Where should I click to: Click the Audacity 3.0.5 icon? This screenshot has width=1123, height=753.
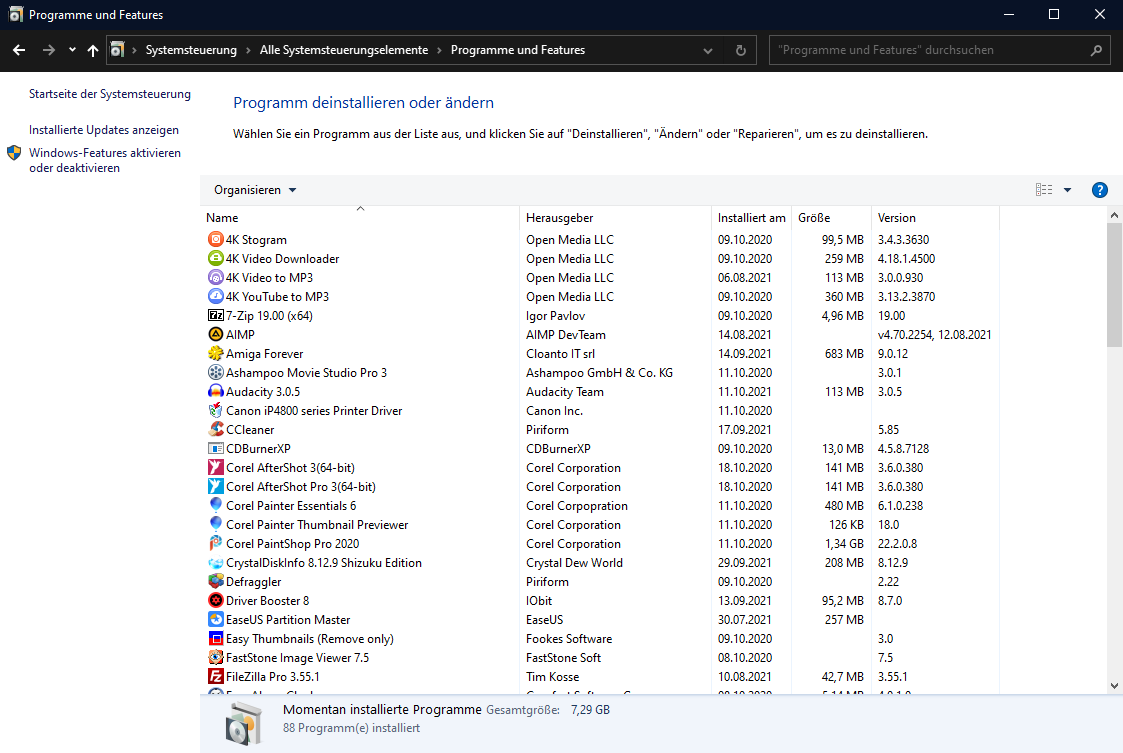[215, 392]
